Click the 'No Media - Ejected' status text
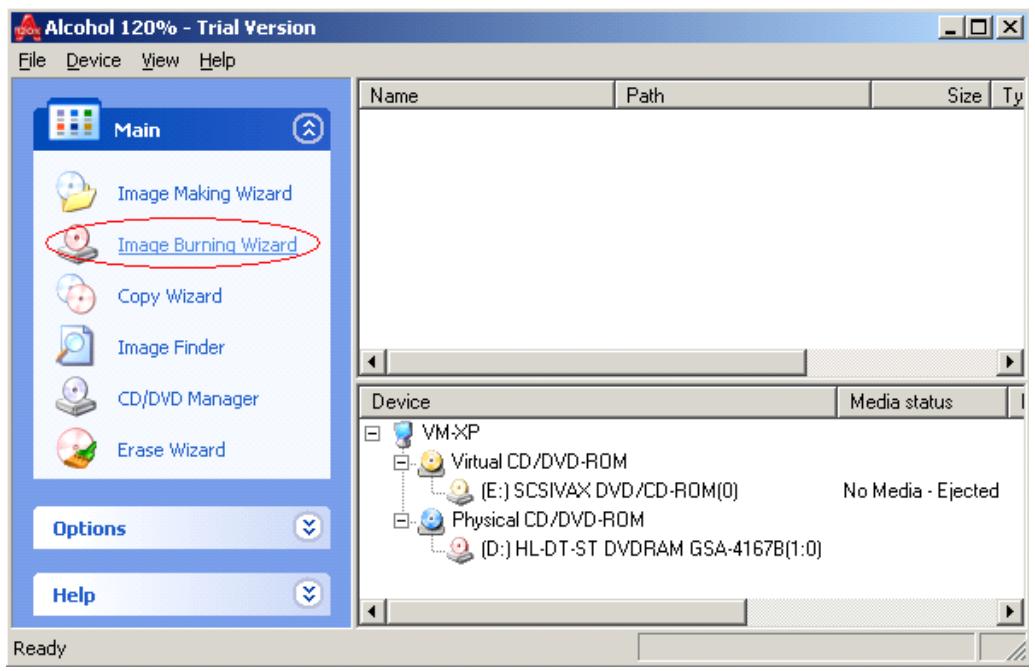The height and width of the screenshot is (671, 1035). coord(921,491)
